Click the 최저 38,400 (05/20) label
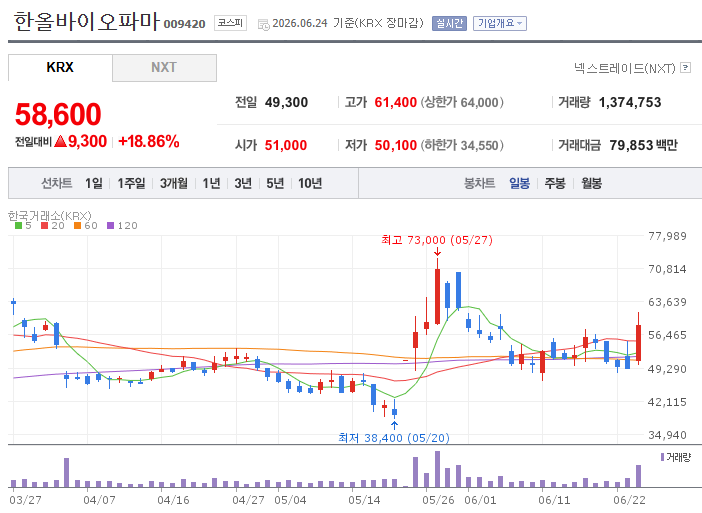The height and width of the screenshot is (513, 702). pos(394,437)
